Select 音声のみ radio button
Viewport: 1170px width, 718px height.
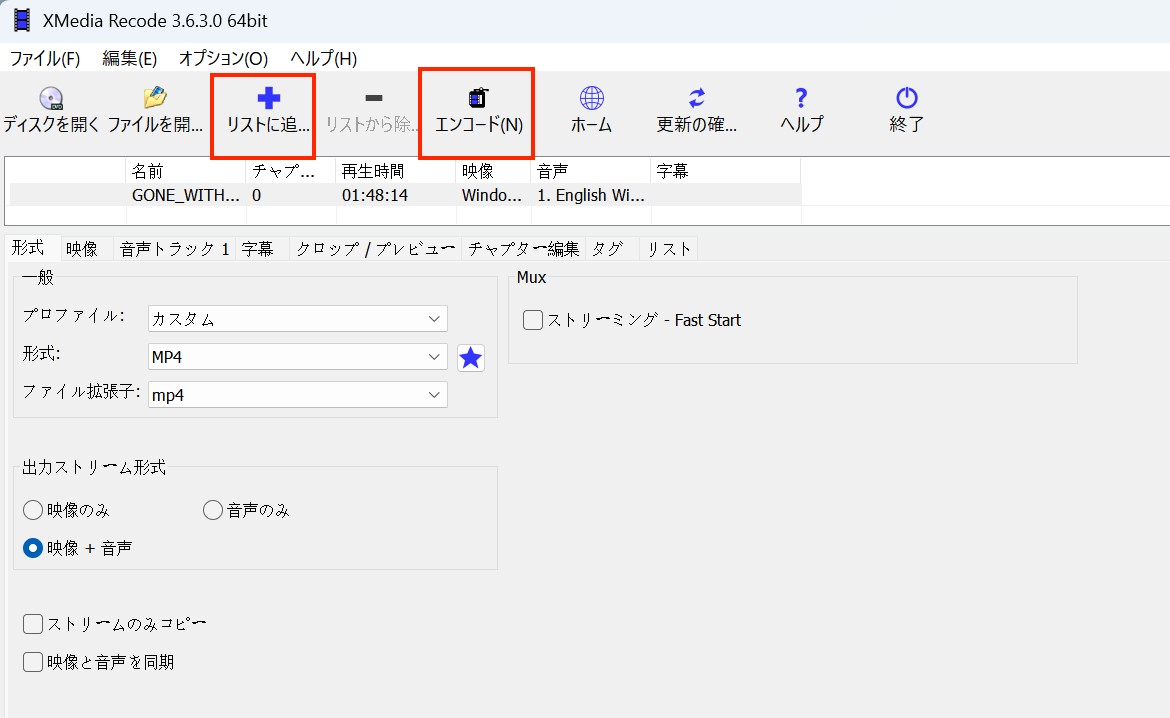(x=213, y=510)
